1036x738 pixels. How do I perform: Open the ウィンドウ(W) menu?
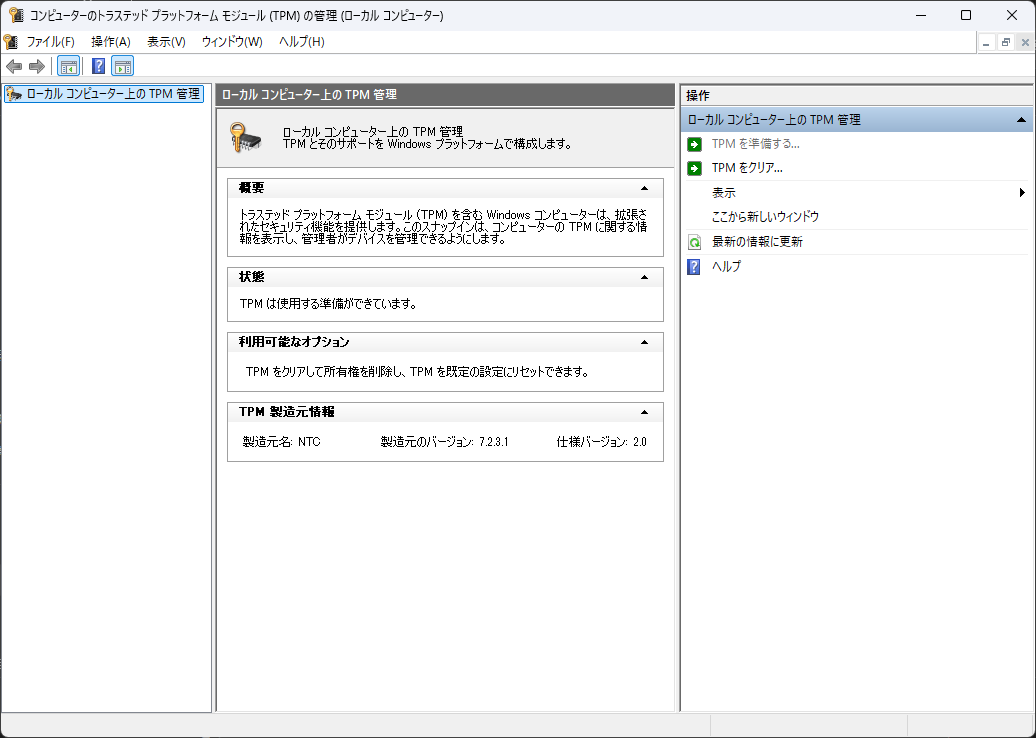232,42
